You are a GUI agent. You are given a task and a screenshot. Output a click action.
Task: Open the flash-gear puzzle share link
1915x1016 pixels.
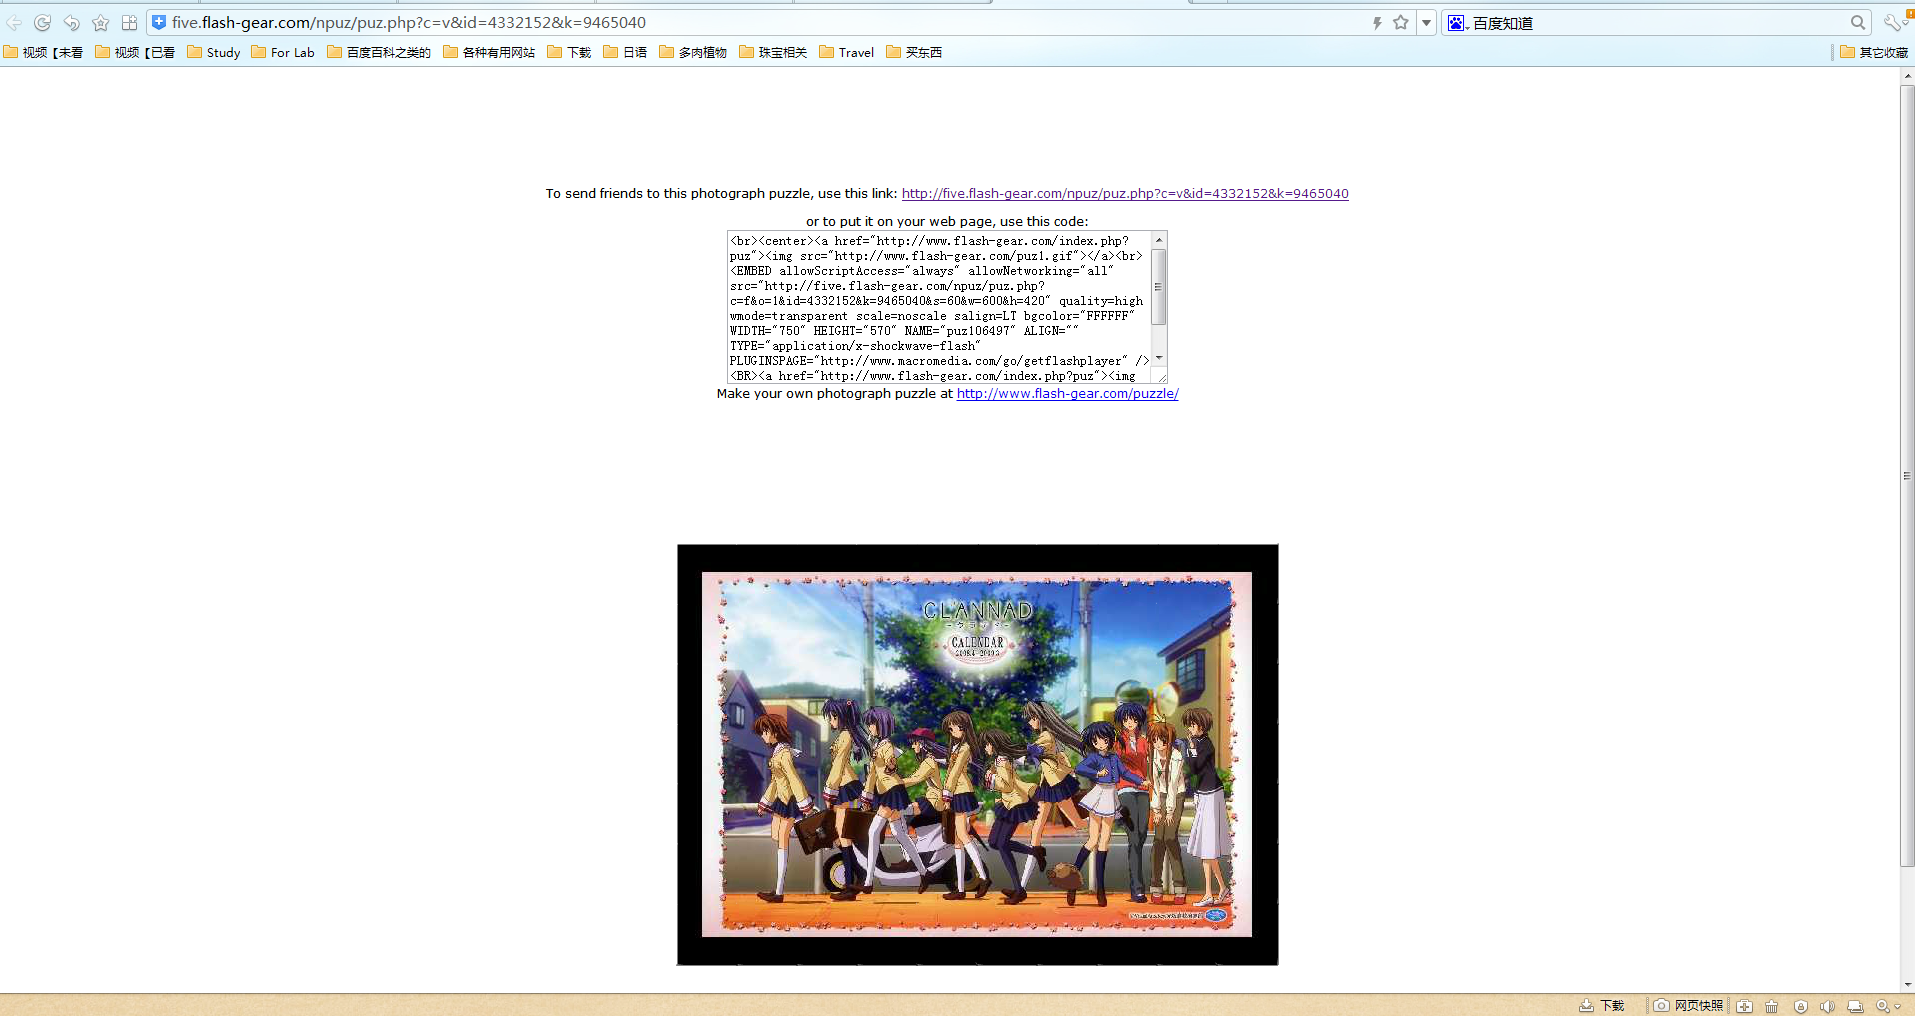tap(1124, 194)
